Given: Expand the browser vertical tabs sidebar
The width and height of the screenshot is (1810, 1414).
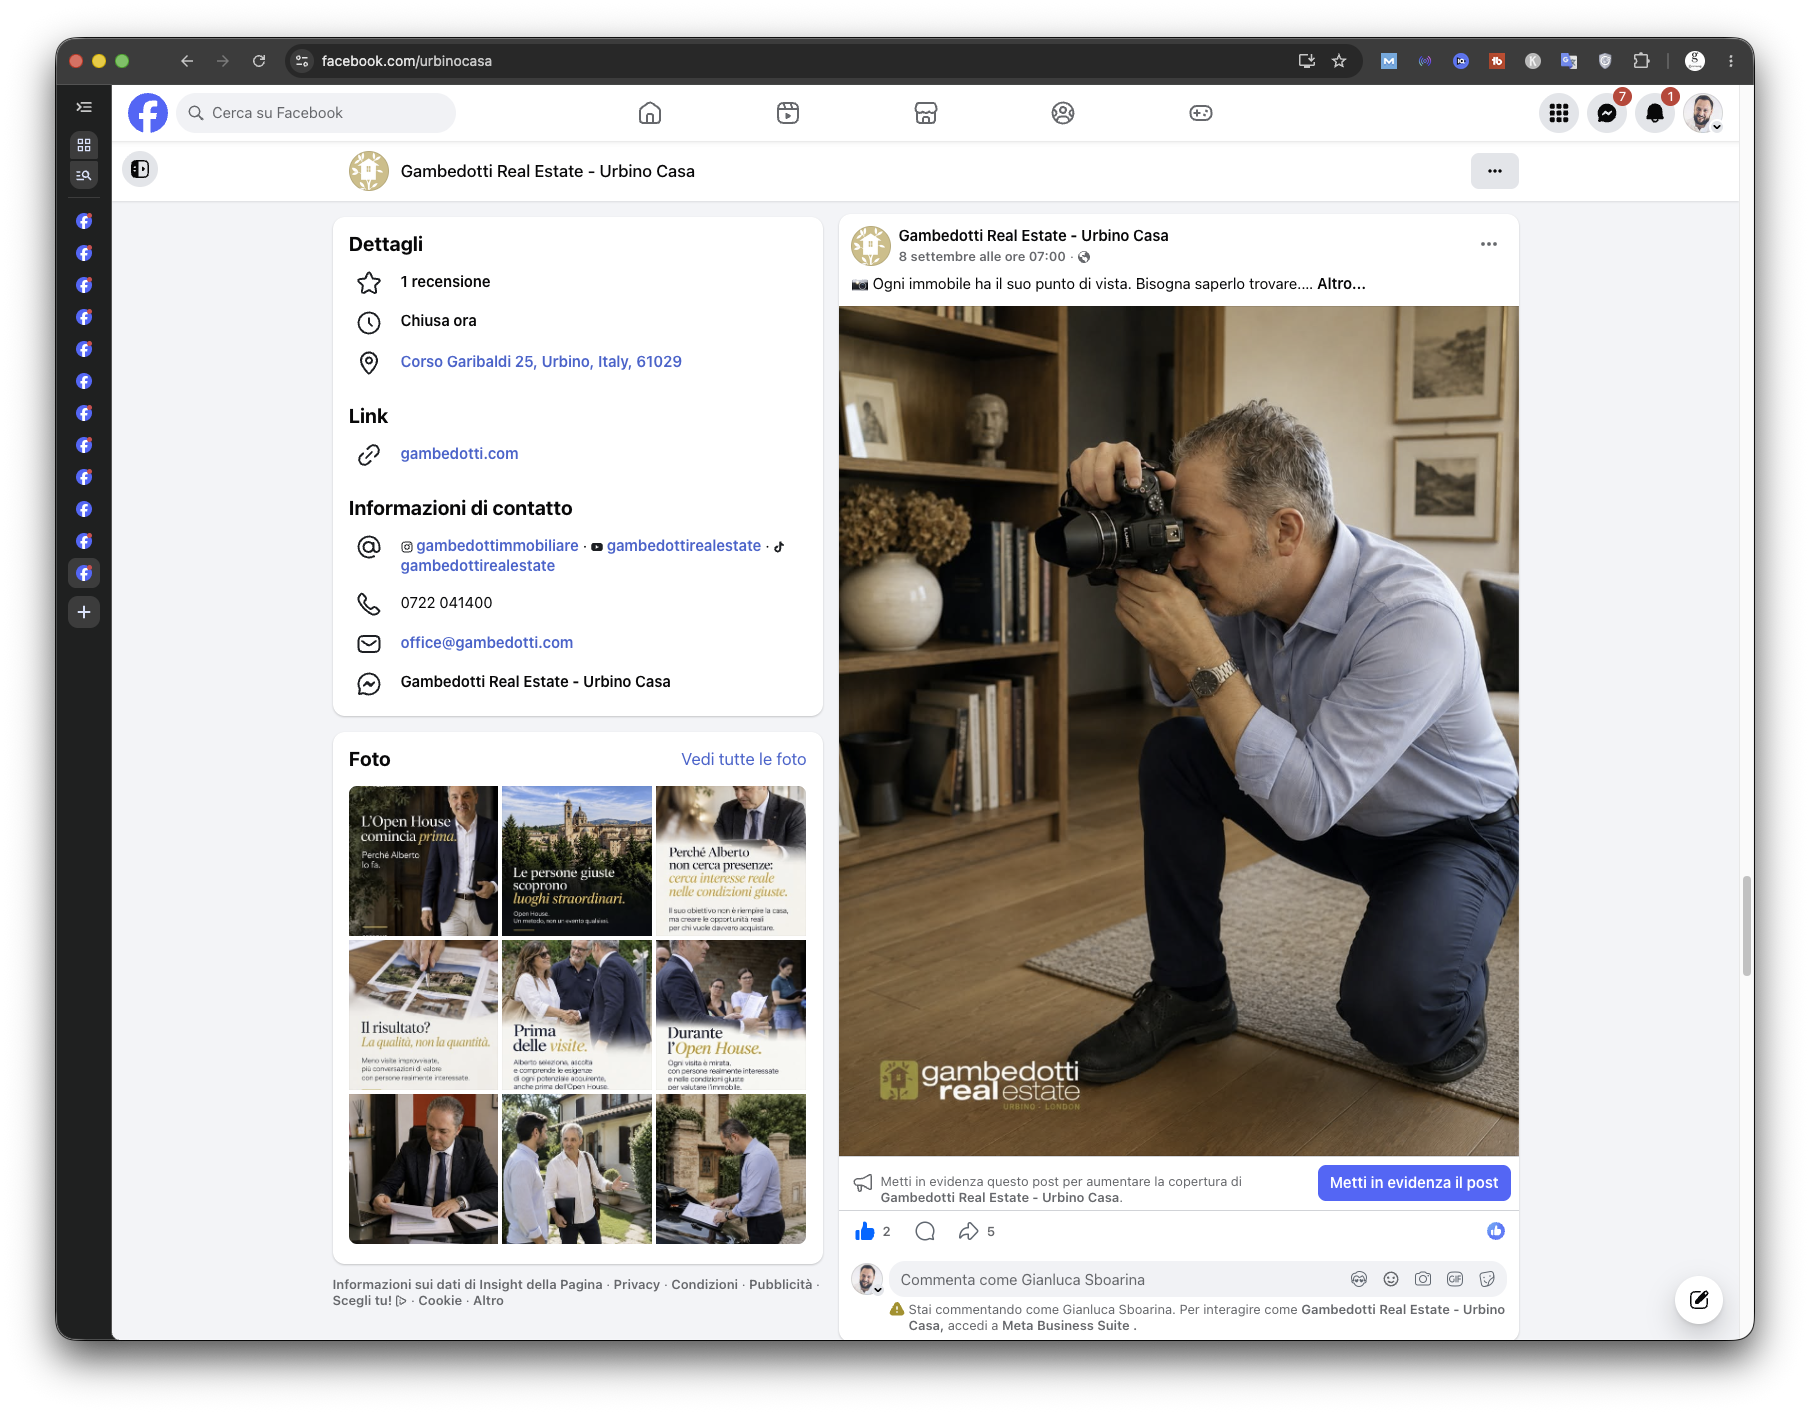Looking at the screenshot, I should [x=84, y=107].
